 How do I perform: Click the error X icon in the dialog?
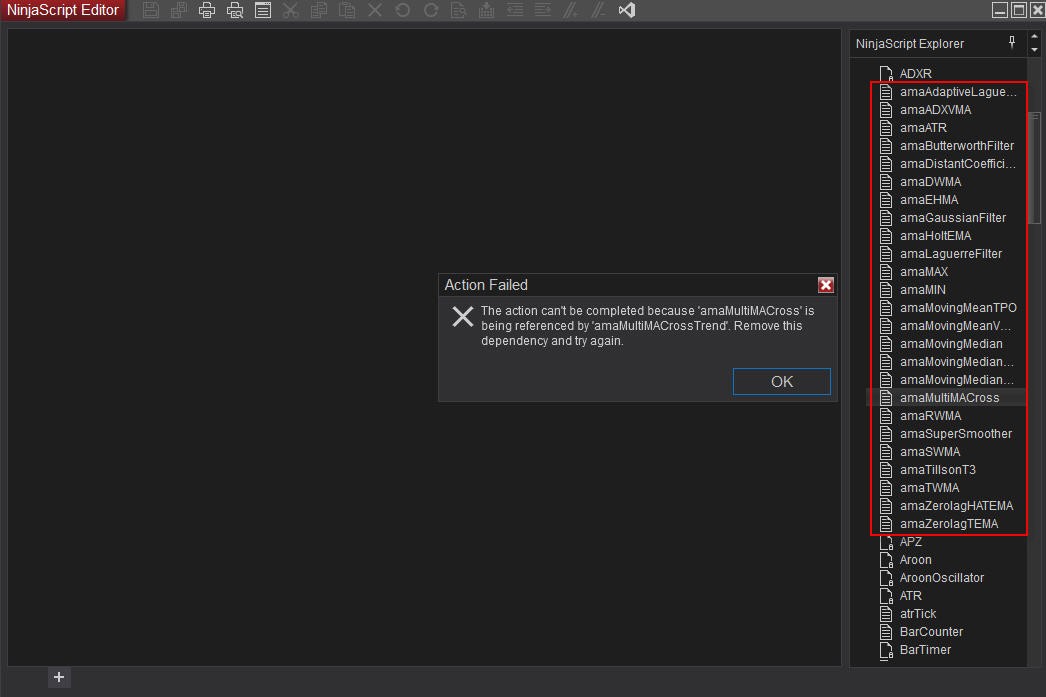coord(462,316)
